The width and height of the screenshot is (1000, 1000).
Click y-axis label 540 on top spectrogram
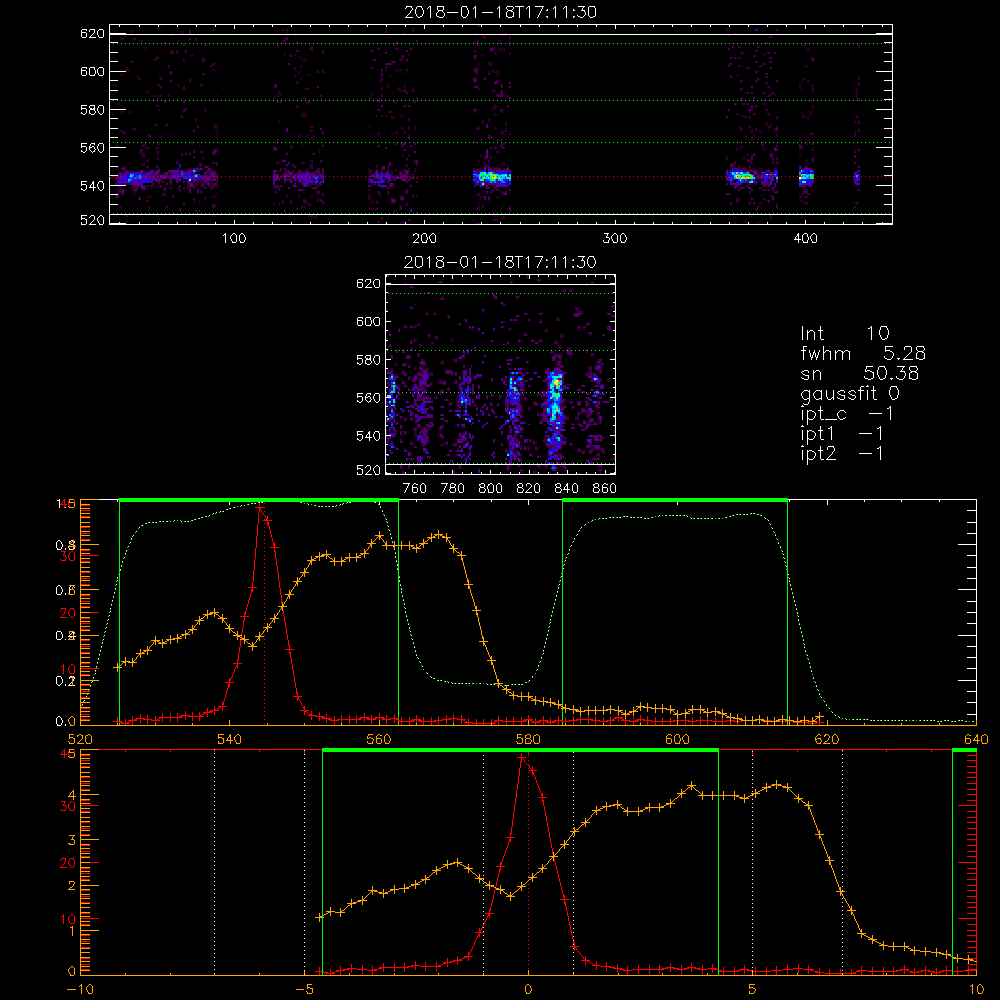(x=92, y=186)
